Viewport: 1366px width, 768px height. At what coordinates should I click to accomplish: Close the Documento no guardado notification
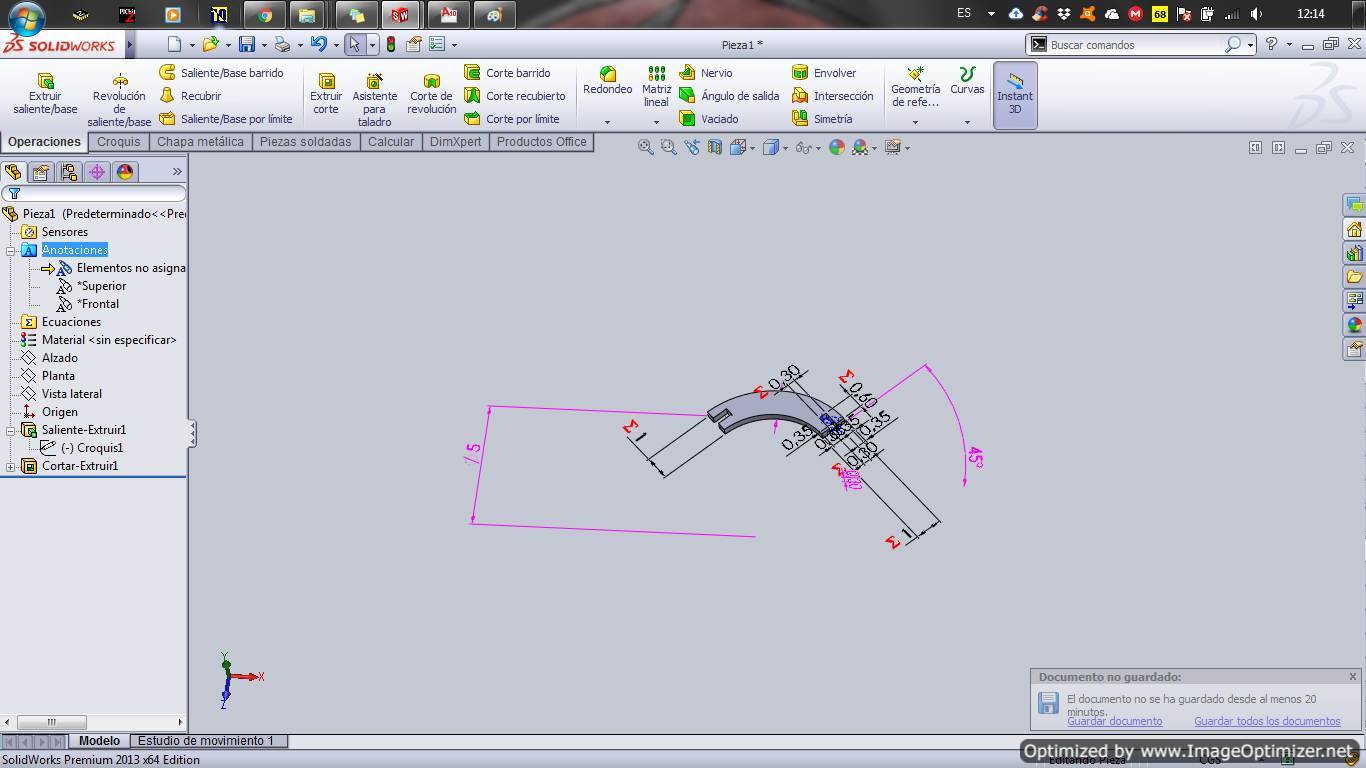click(1352, 677)
